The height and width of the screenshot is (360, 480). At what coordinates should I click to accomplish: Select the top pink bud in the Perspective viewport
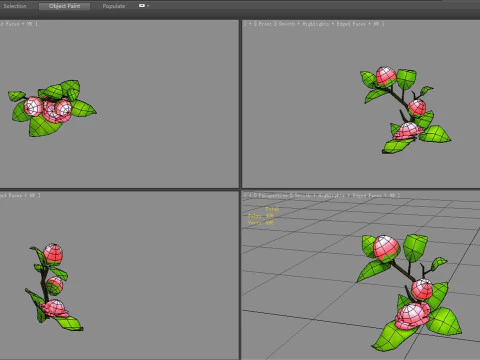(x=386, y=248)
